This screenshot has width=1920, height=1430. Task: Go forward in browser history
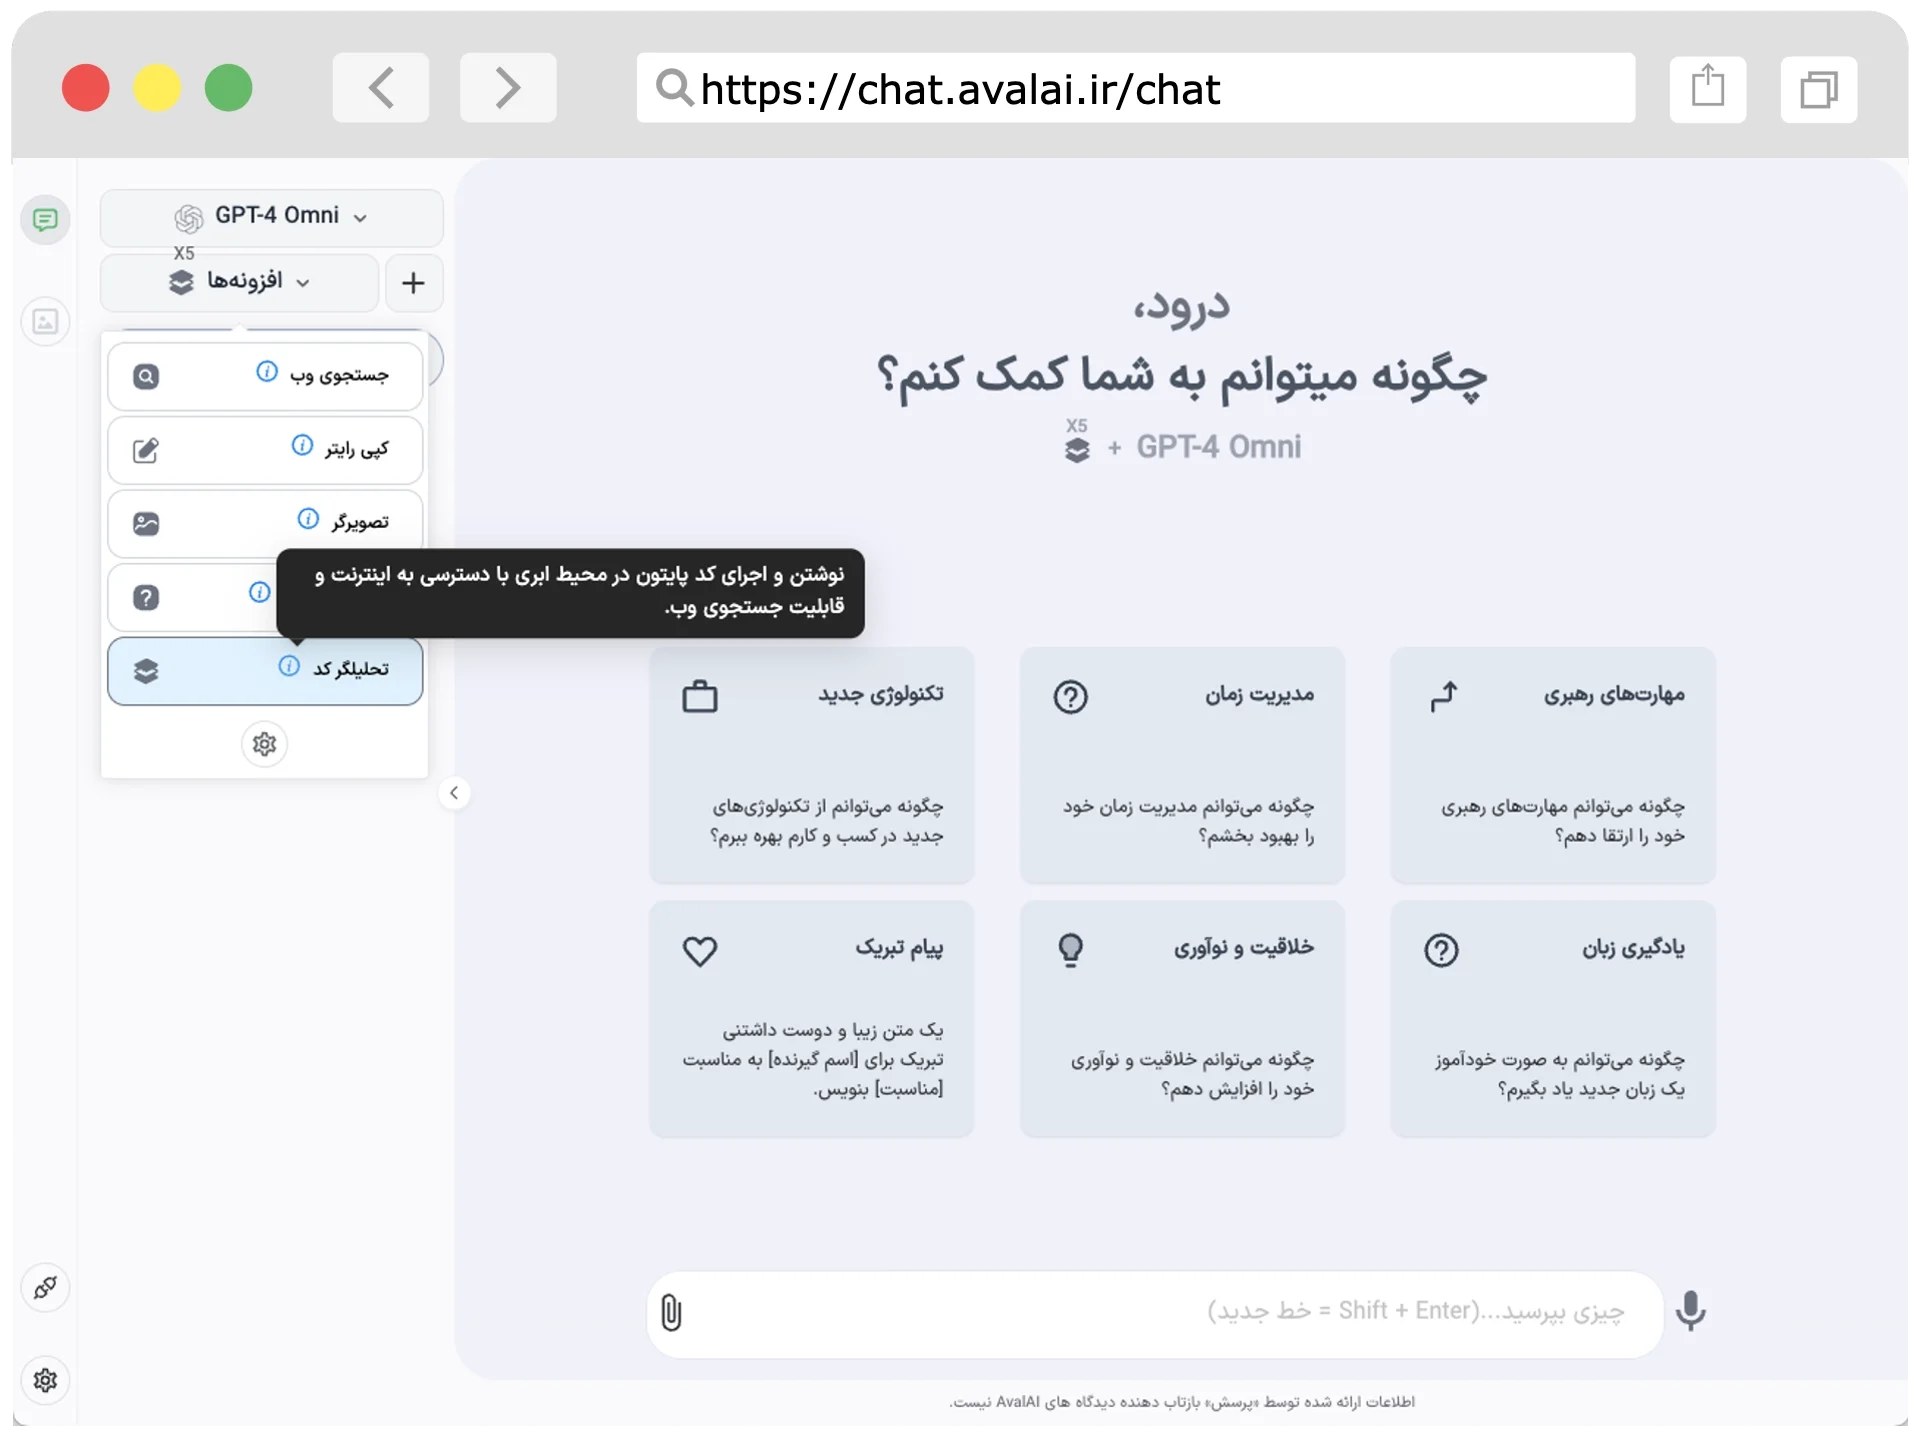(508, 88)
